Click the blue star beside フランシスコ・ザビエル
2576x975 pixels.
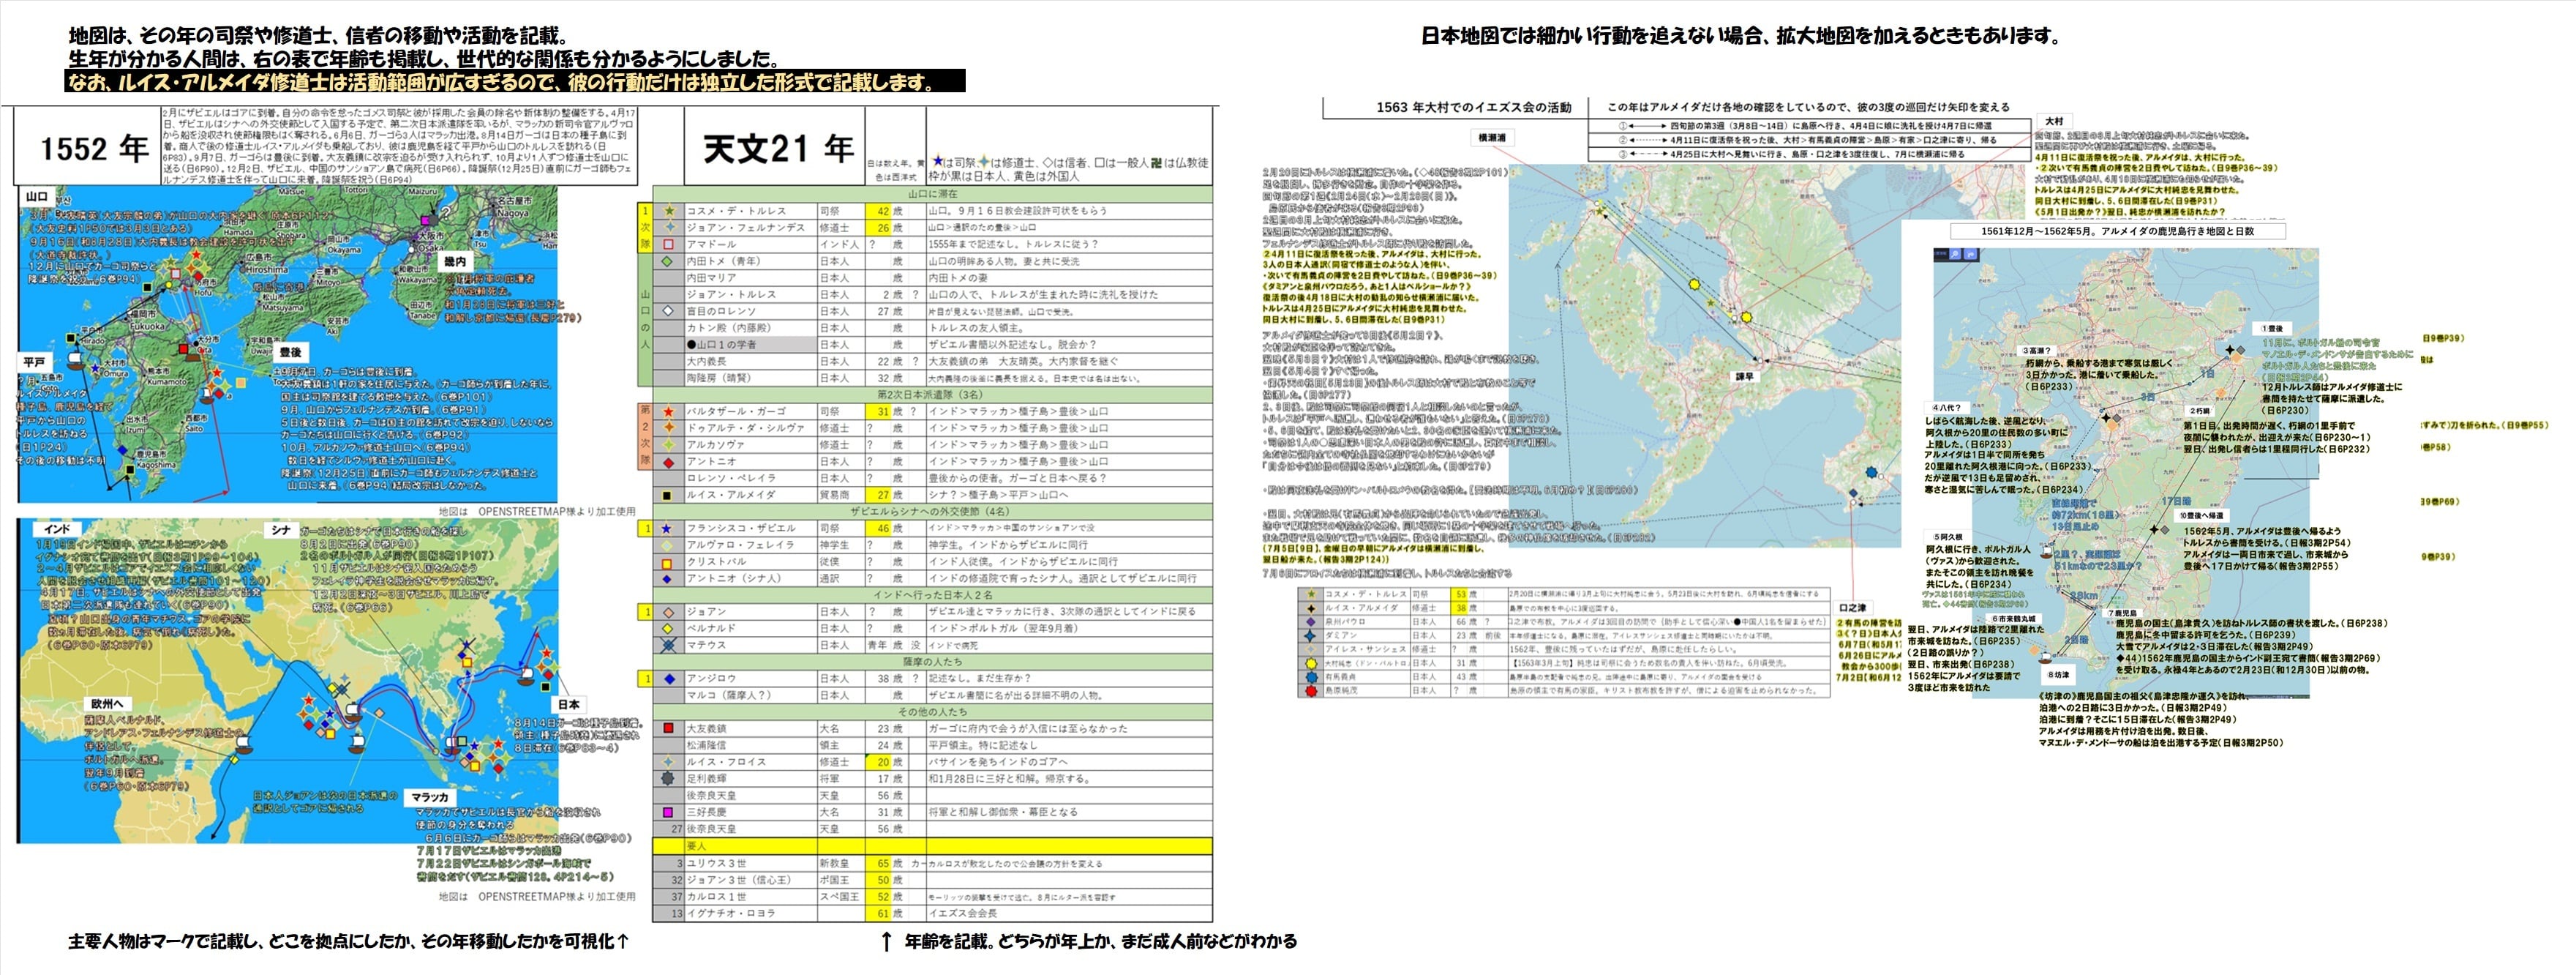click(669, 528)
